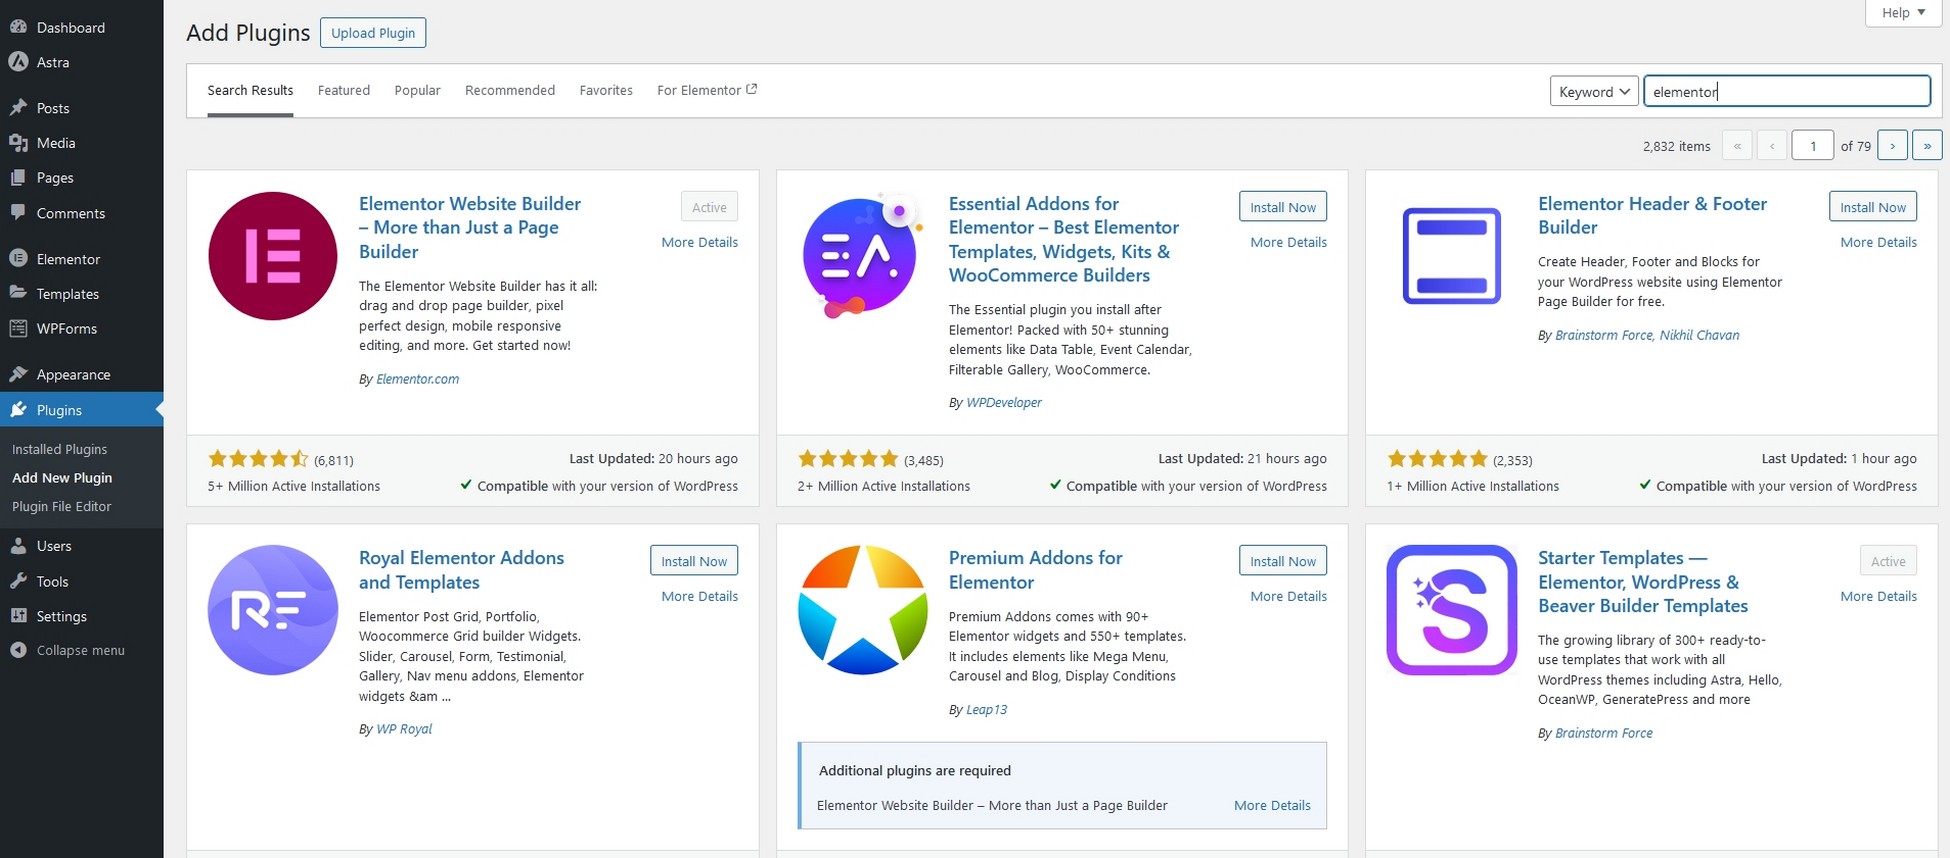1950x858 pixels.
Task: Click the Plugins plug icon
Action: 18,410
